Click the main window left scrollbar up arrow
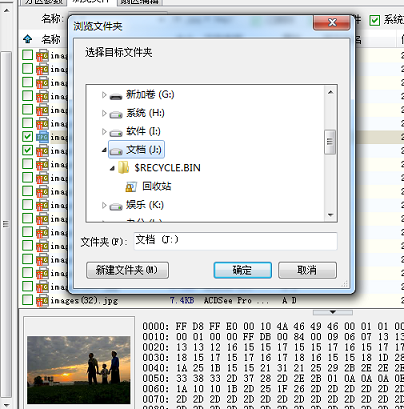 click(6, 11)
